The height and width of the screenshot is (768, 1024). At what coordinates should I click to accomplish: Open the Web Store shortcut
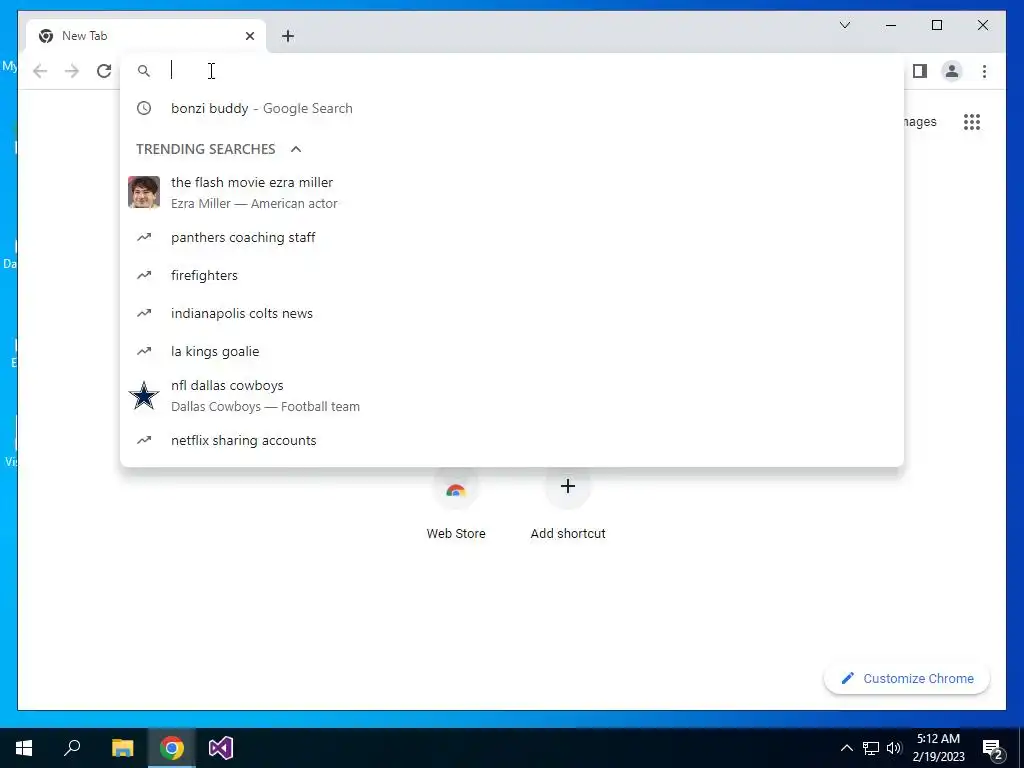(x=456, y=504)
